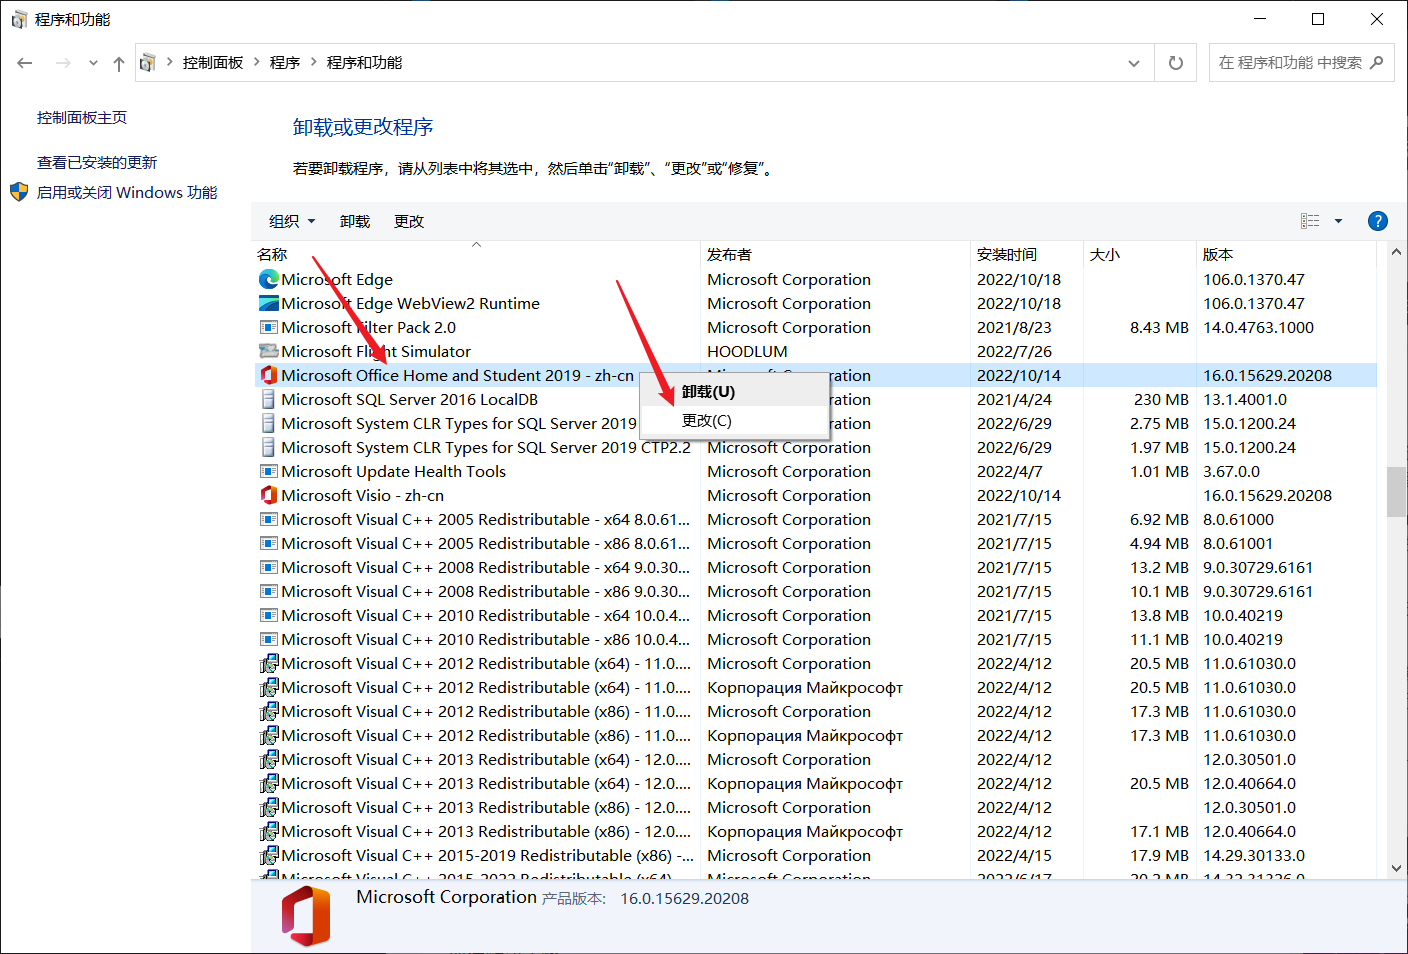Open the view options dropdown arrow

[1338, 221]
